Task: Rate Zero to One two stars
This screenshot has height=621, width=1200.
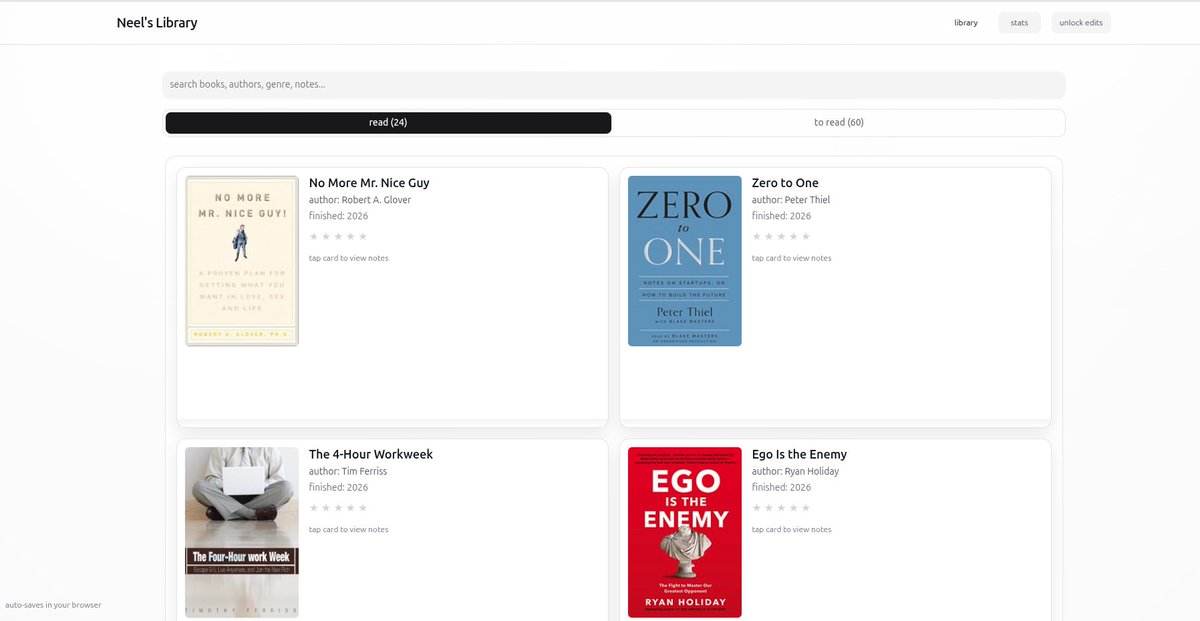Action: (769, 237)
